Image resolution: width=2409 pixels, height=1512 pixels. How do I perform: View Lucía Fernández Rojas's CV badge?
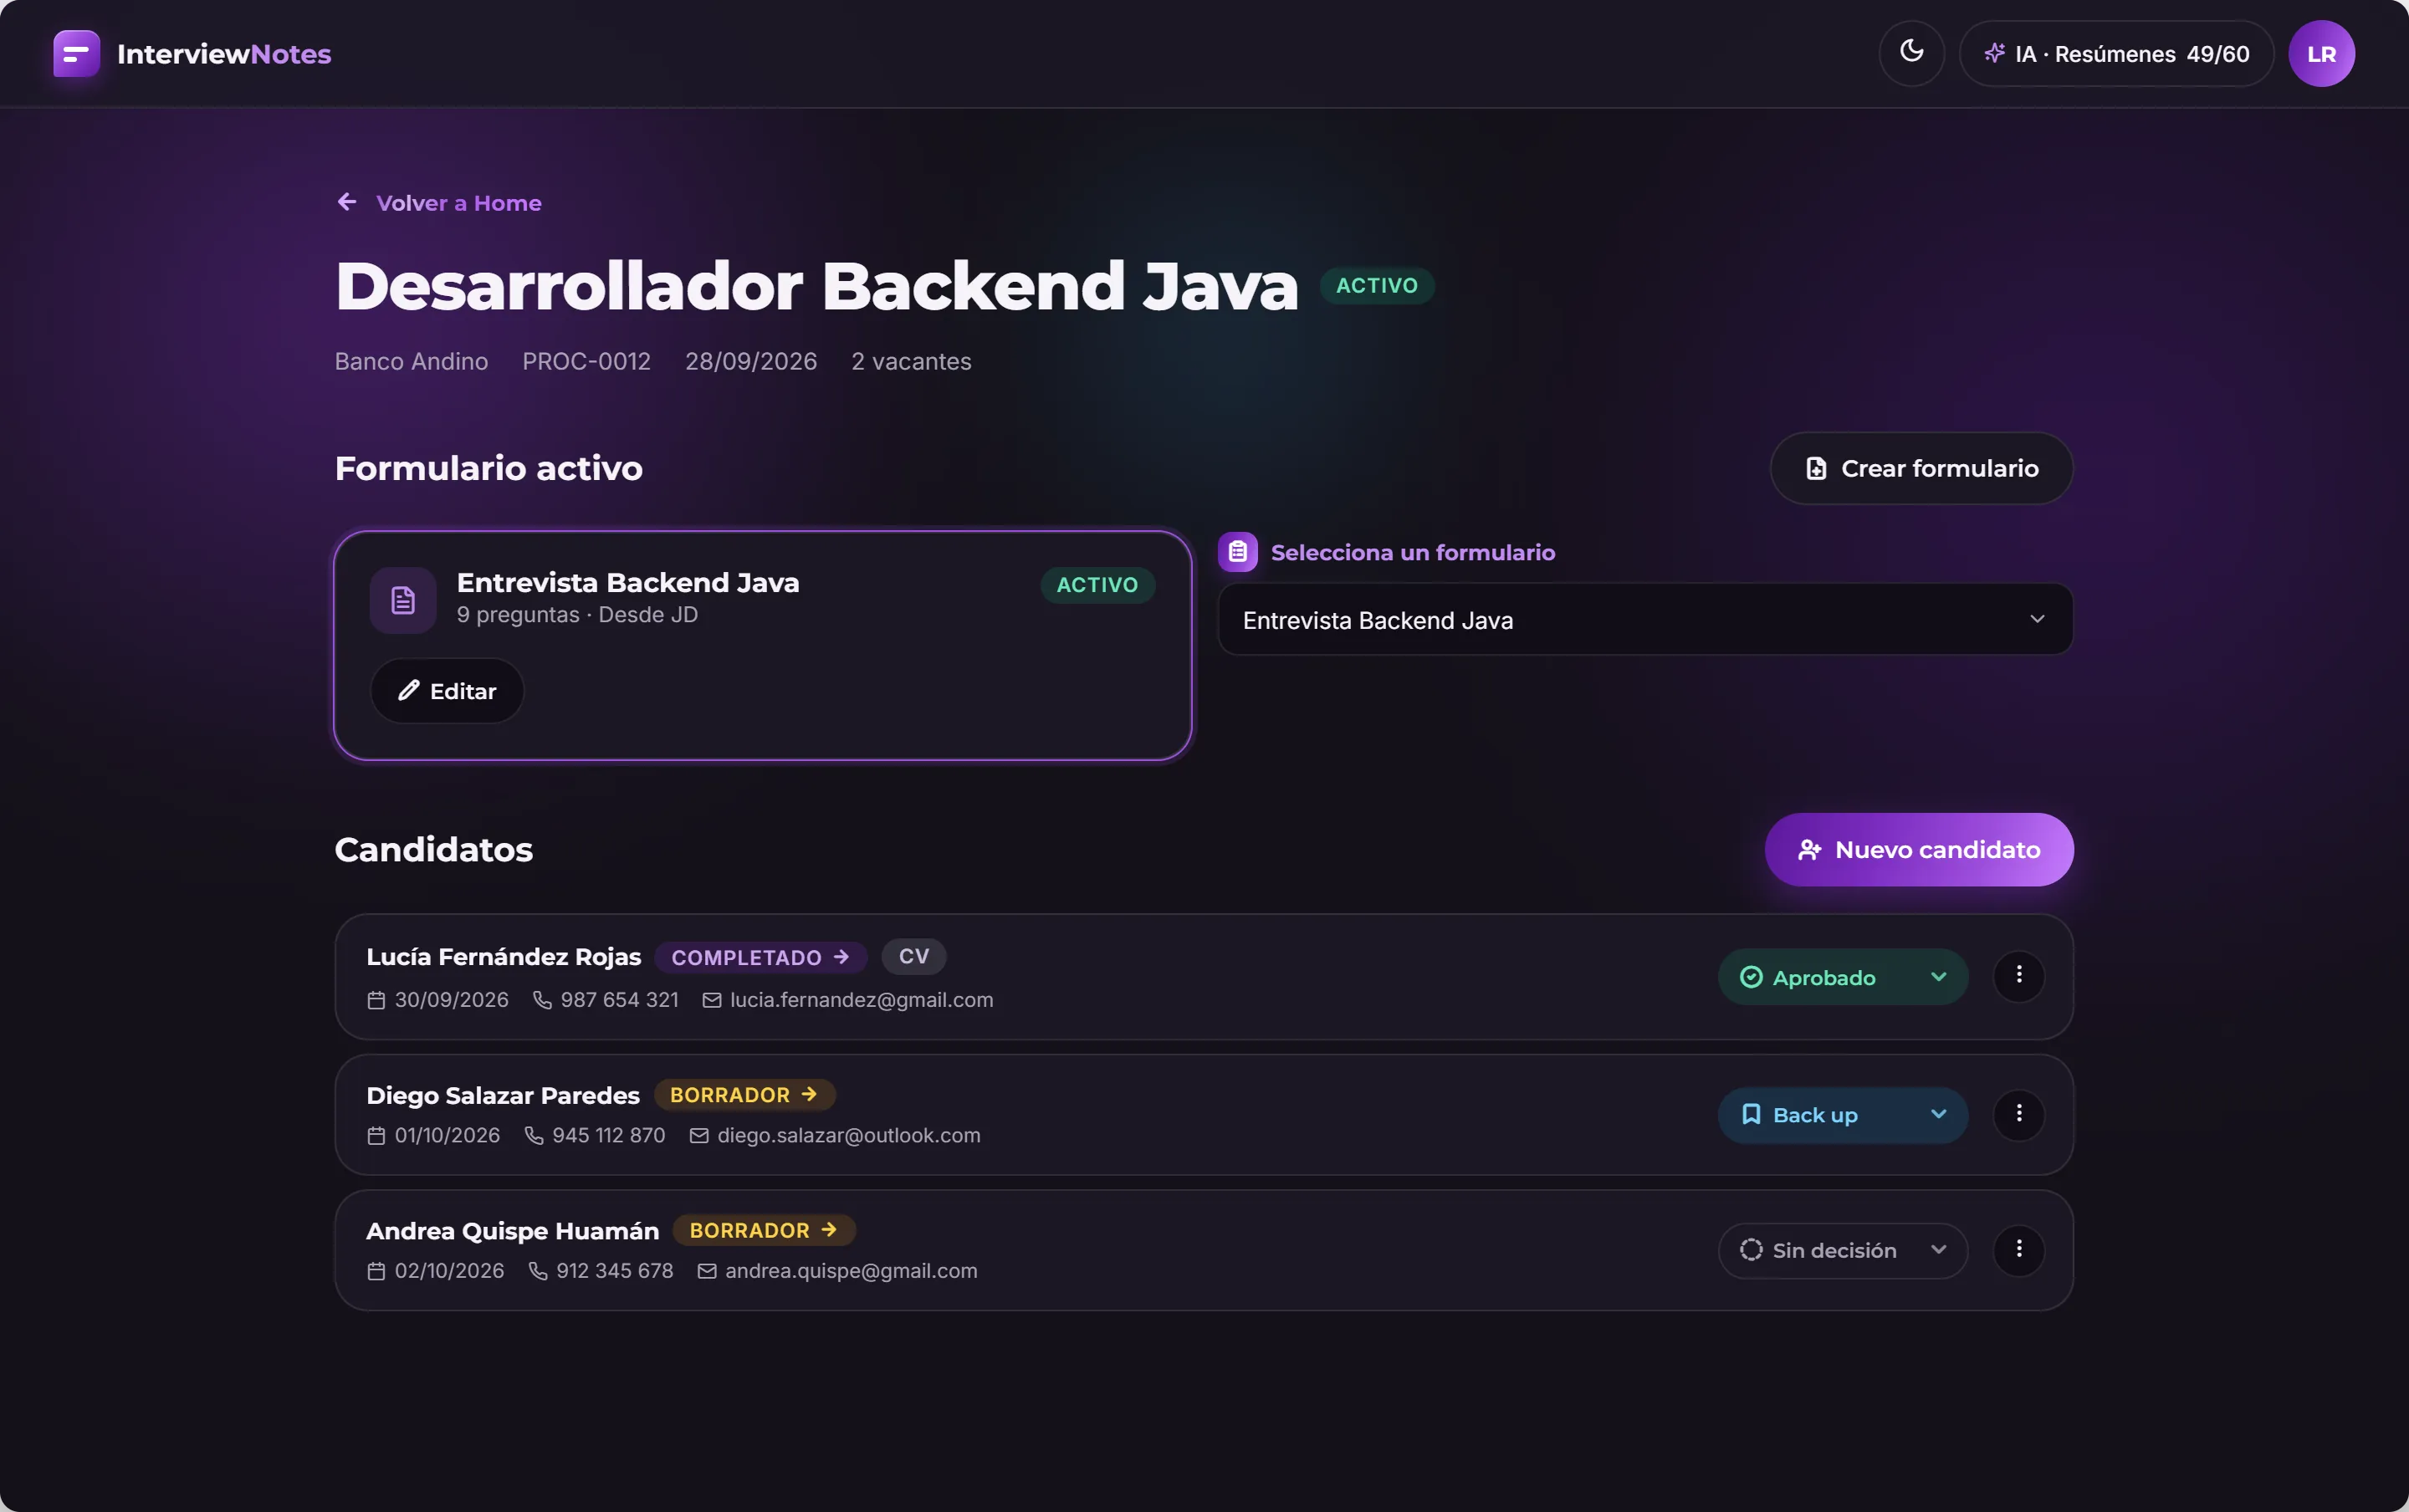point(913,956)
